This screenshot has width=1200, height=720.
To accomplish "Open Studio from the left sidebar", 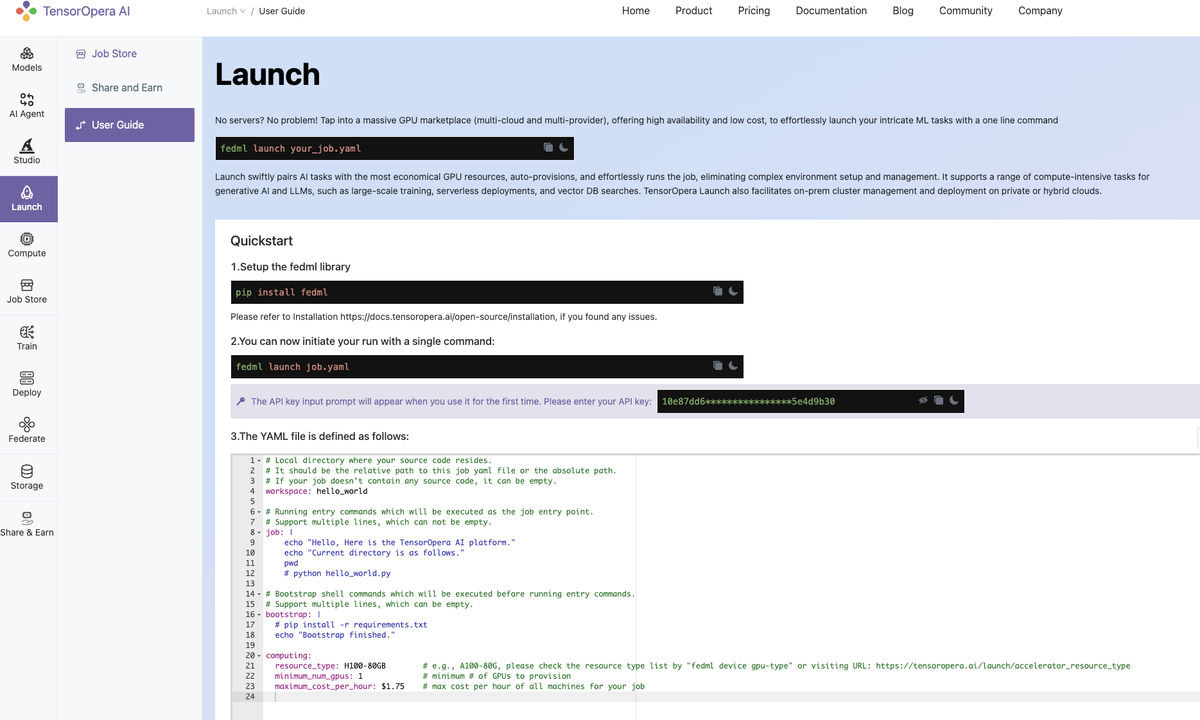I will click(x=26, y=150).
